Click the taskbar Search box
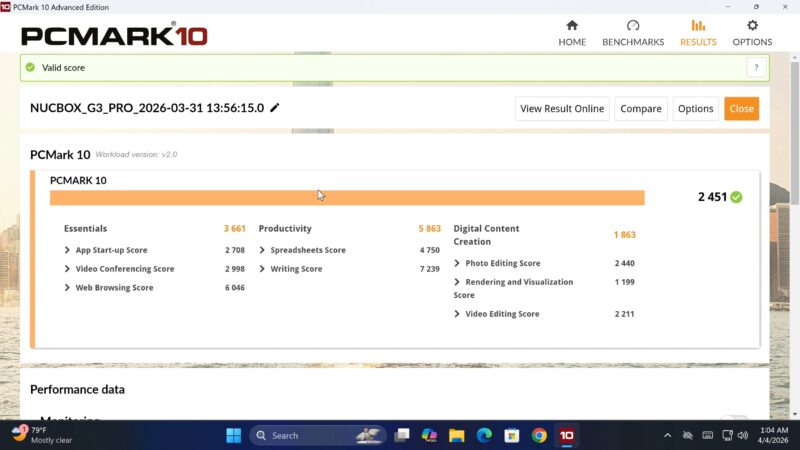Image resolution: width=800 pixels, height=450 pixels. click(317, 435)
